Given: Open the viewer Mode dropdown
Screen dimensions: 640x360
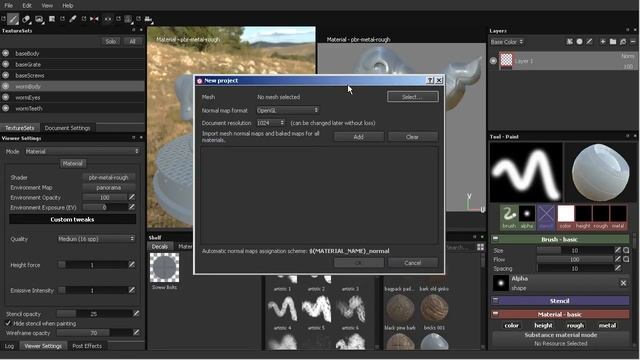Looking at the screenshot, I should [82, 151].
